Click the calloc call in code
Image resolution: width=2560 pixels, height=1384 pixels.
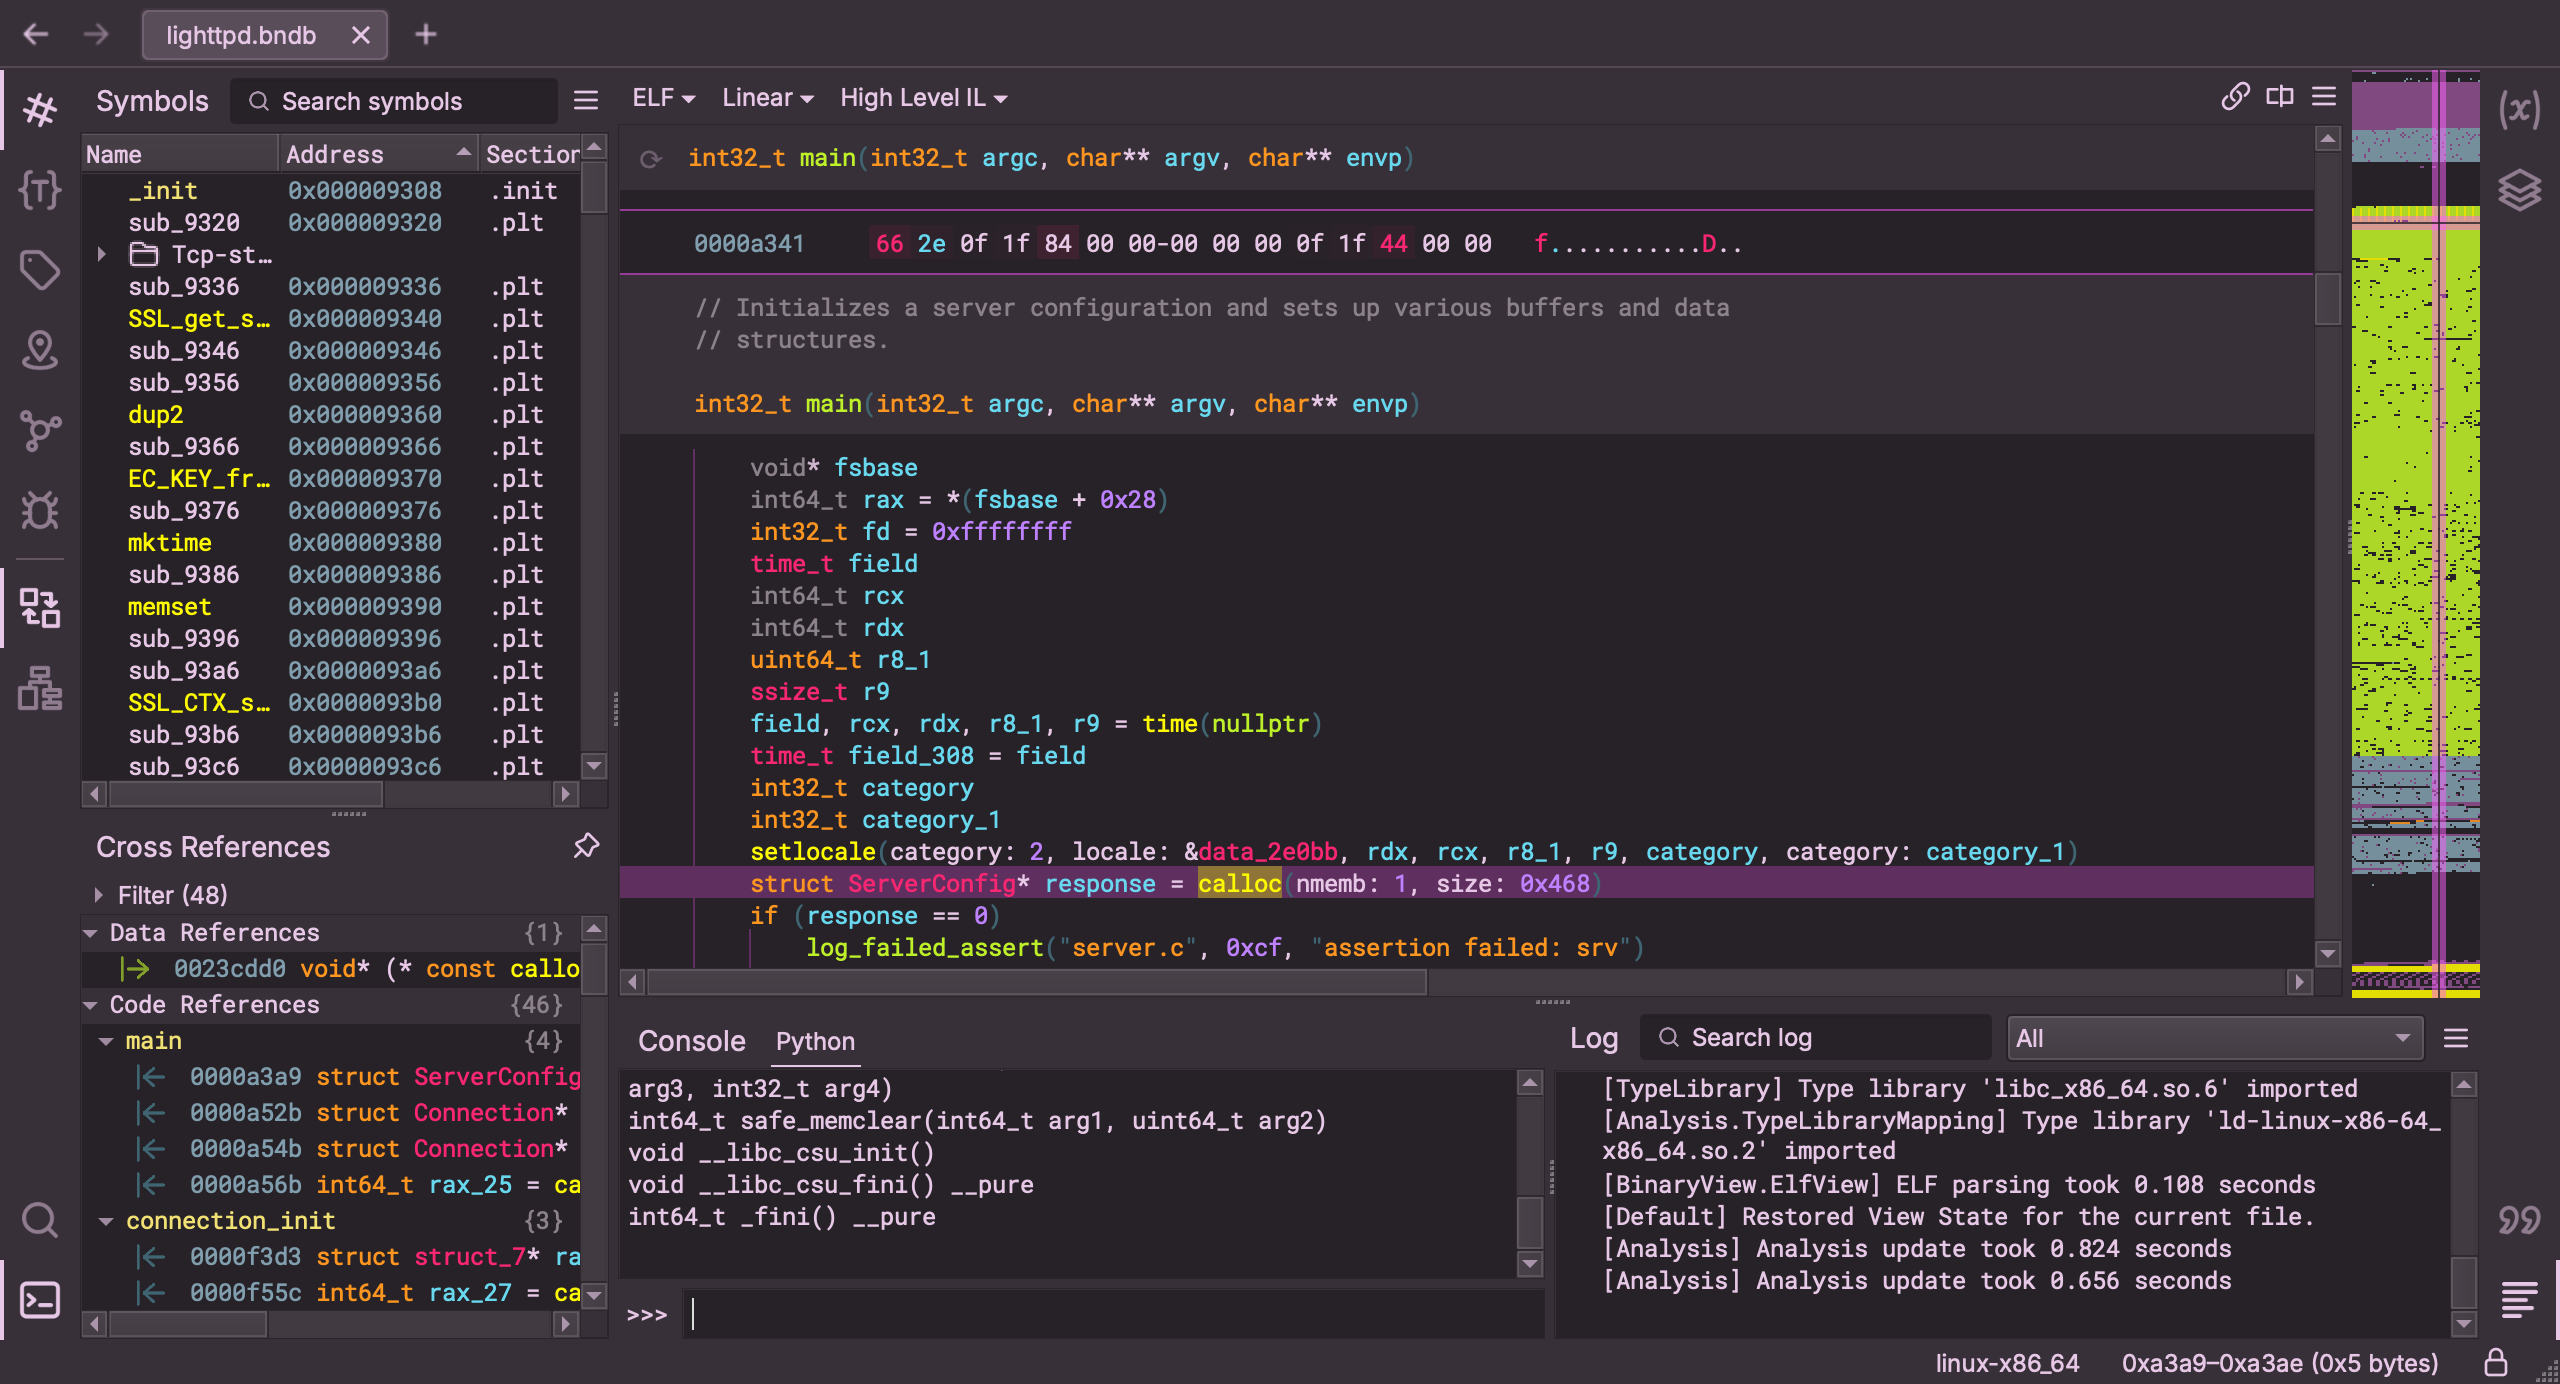(x=1239, y=884)
